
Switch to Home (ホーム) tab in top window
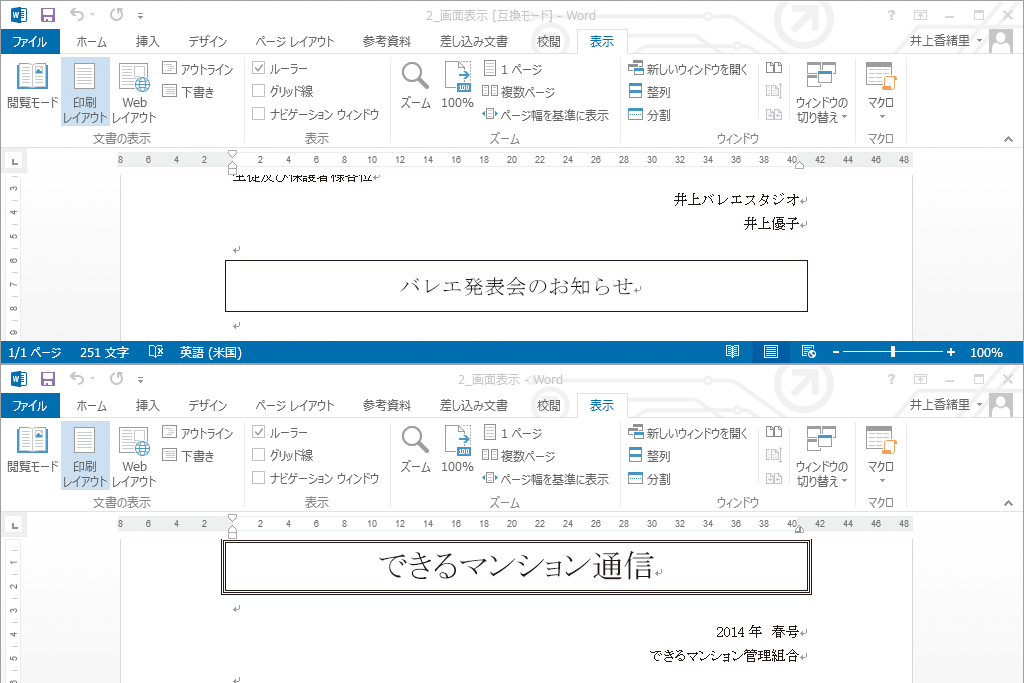pyautogui.click(x=91, y=41)
